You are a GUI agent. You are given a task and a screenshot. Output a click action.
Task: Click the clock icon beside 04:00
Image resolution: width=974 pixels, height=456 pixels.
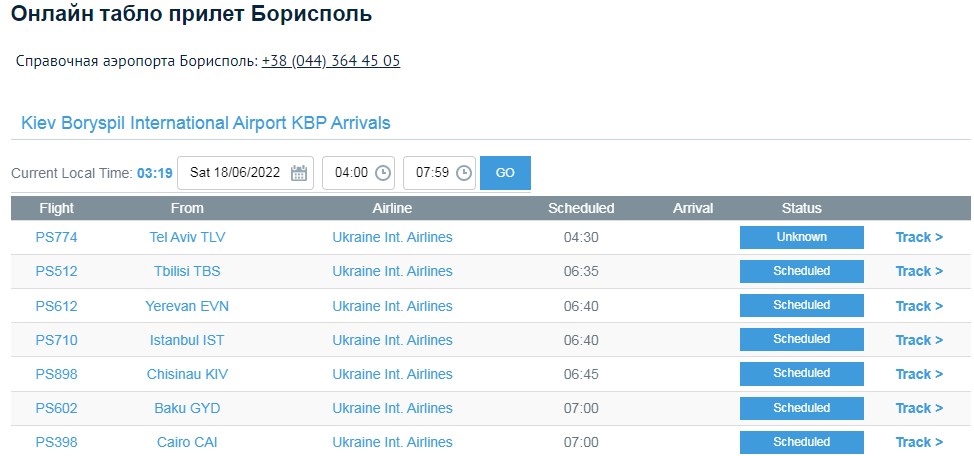coord(383,173)
